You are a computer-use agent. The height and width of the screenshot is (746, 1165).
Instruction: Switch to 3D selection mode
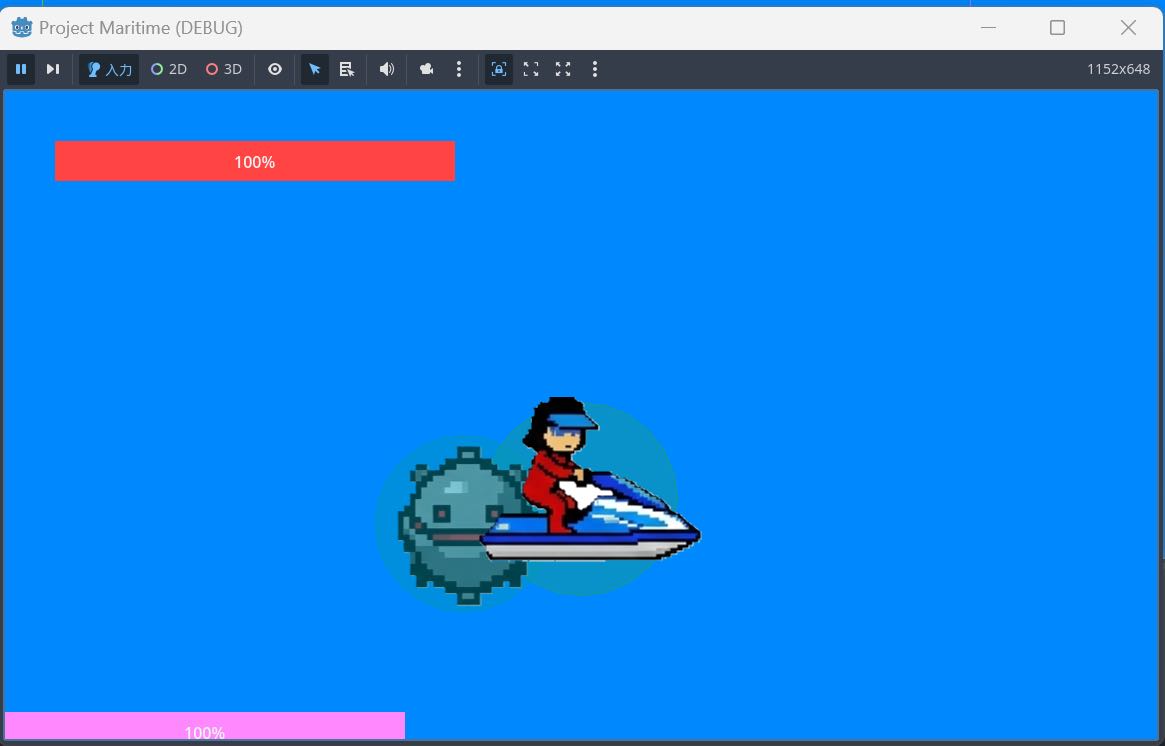coord(224,69)
